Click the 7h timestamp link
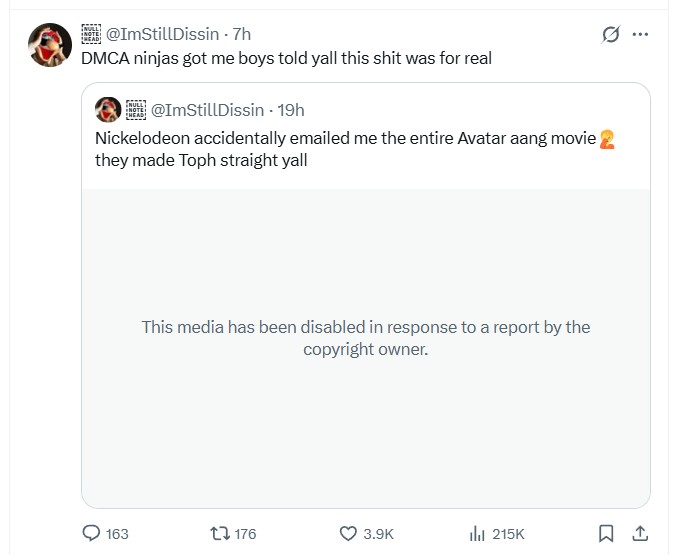The width and height of the screenshot is (690, 555). click(x=242, y=35)
